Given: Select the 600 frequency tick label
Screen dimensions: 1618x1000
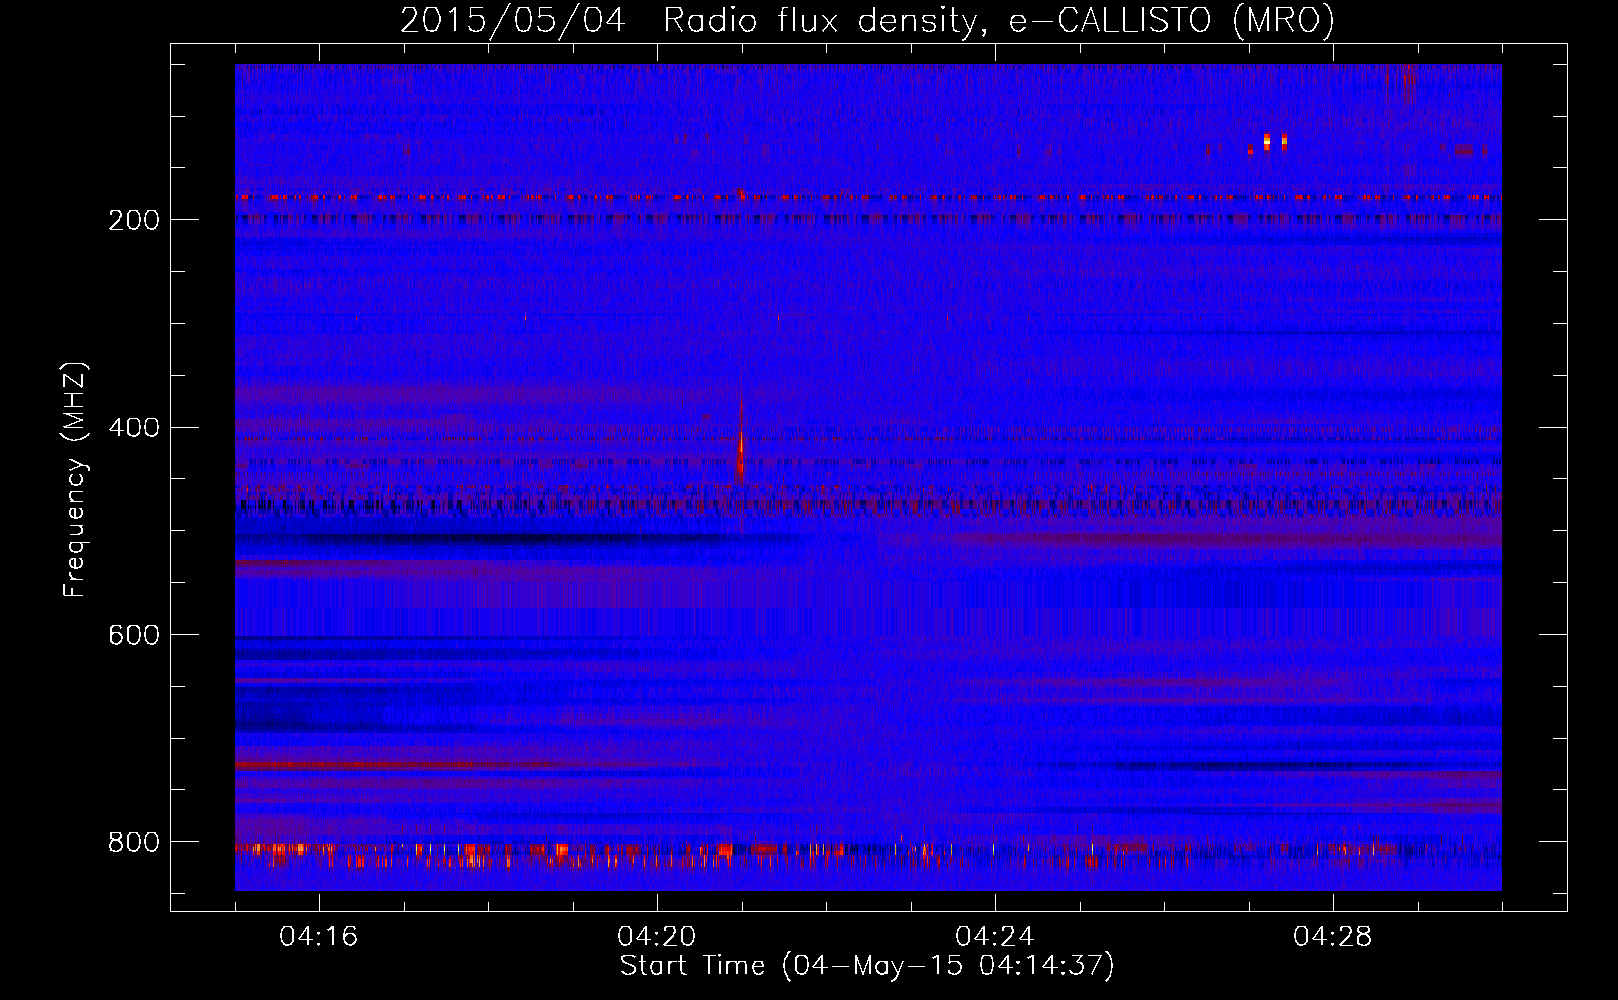Looking at the screenshot, I should (x=134, y=636).
